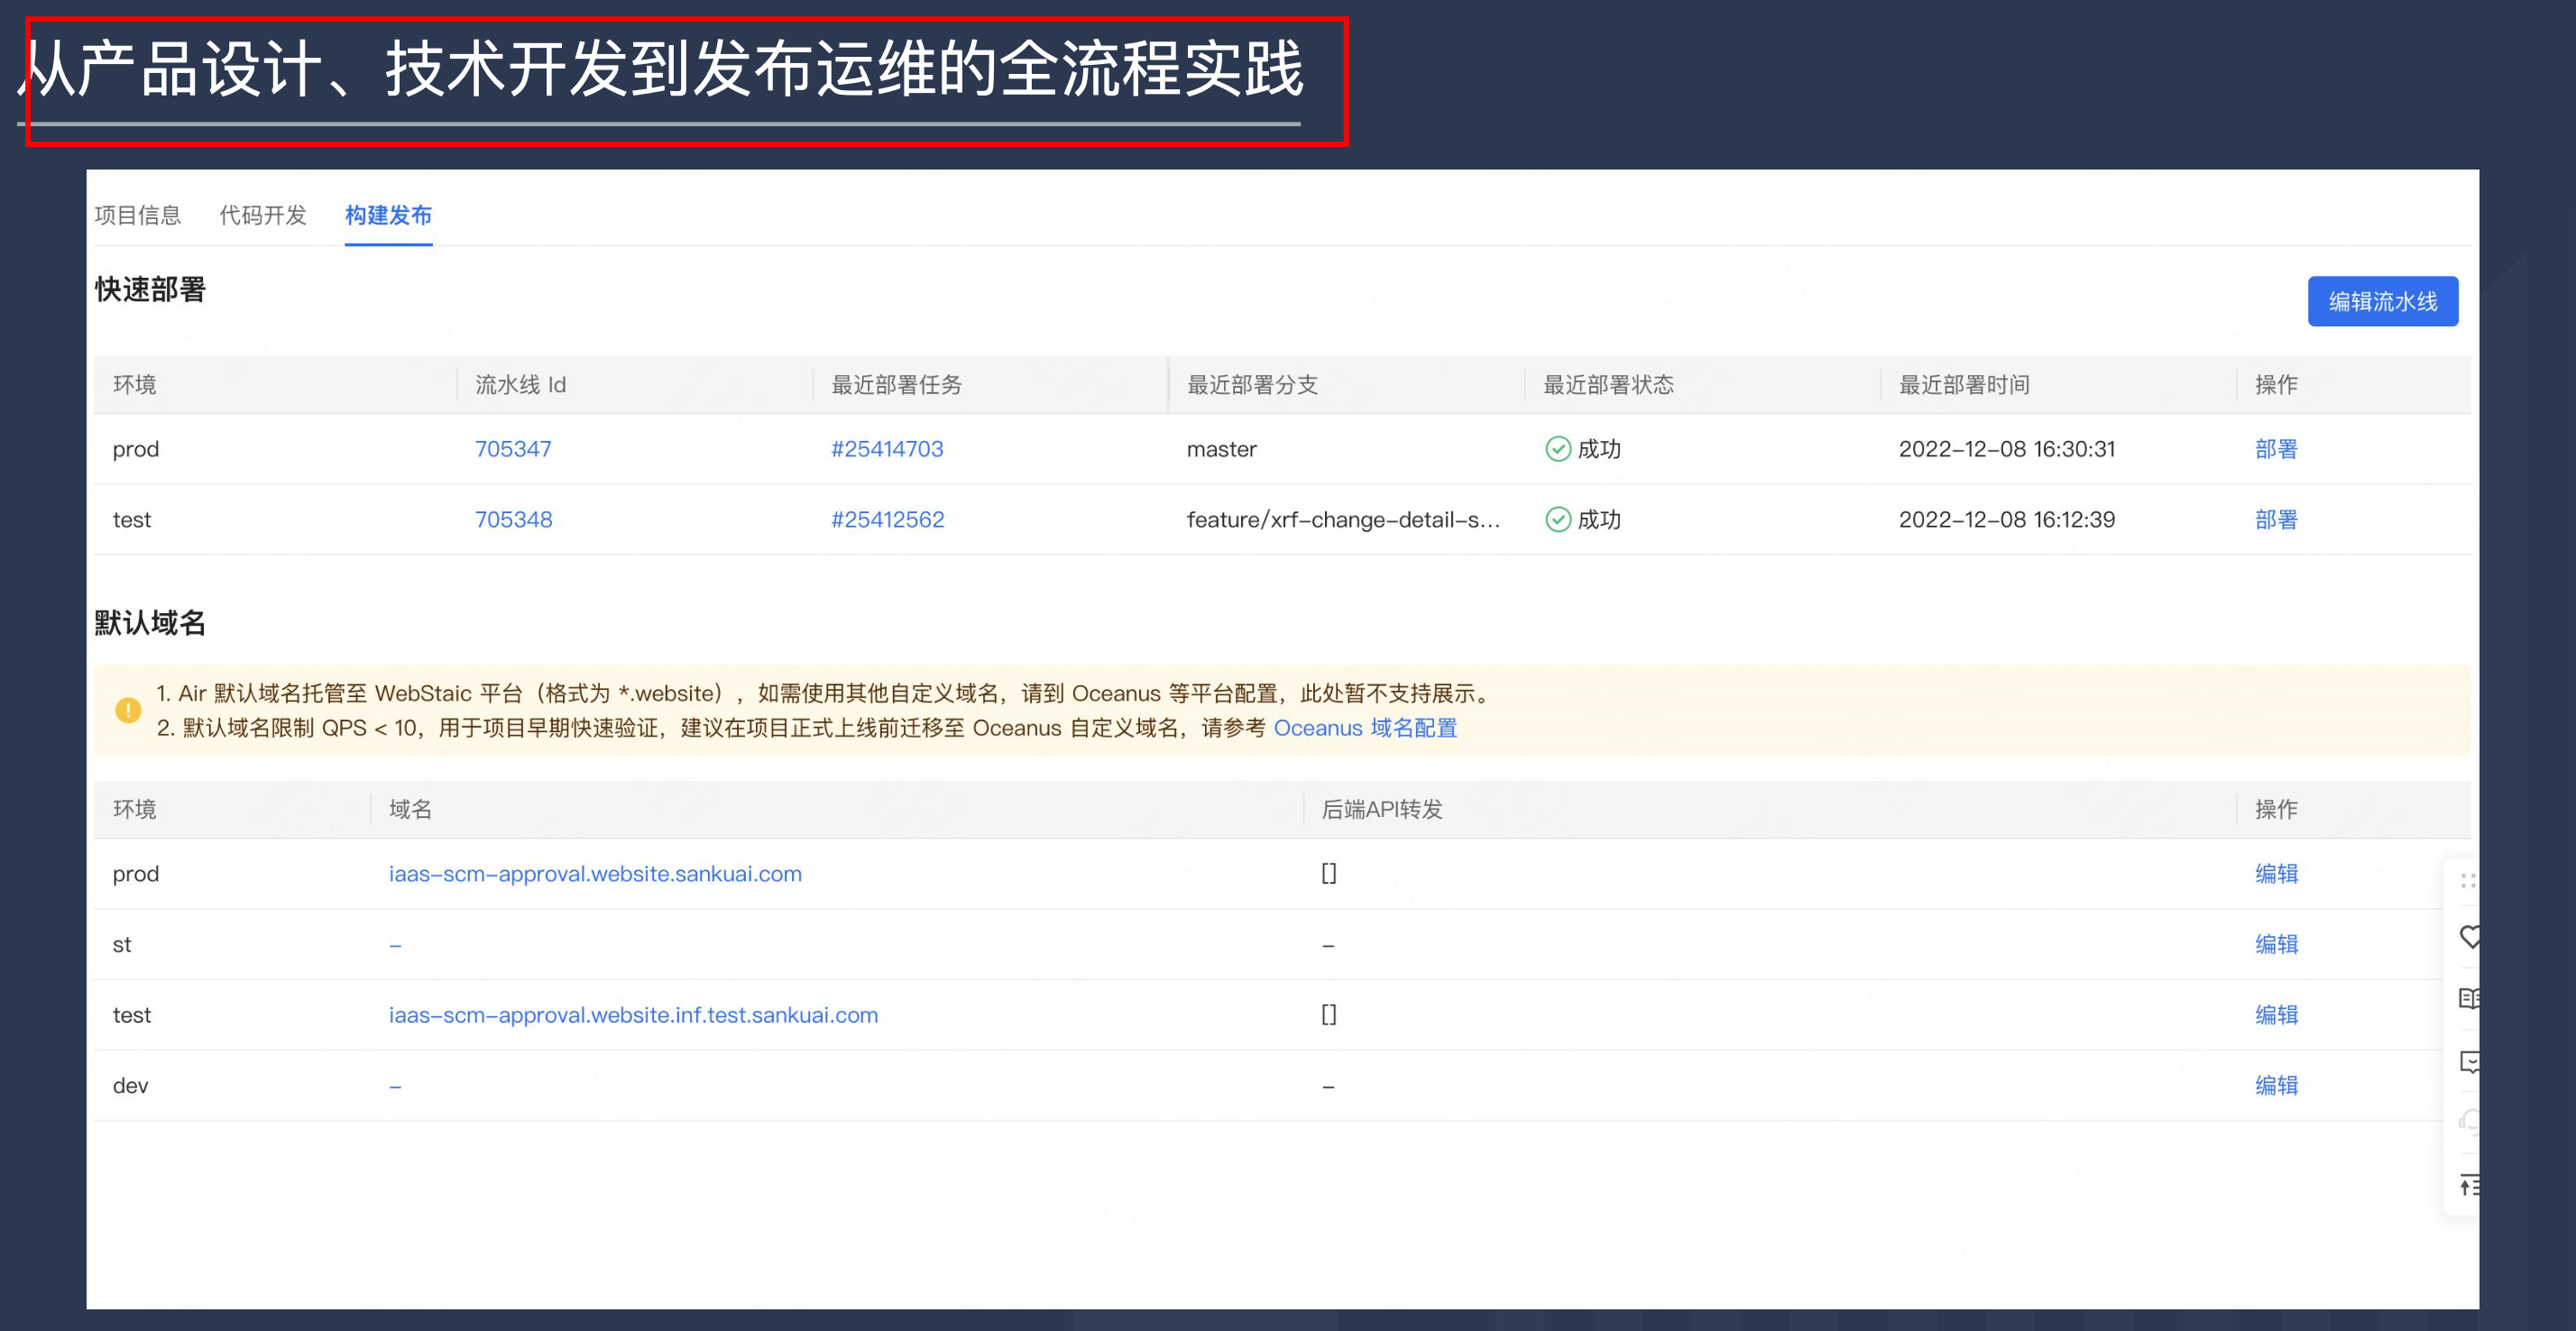
Task: Open the book documentation icon in sidebar
Action: 2469,998
